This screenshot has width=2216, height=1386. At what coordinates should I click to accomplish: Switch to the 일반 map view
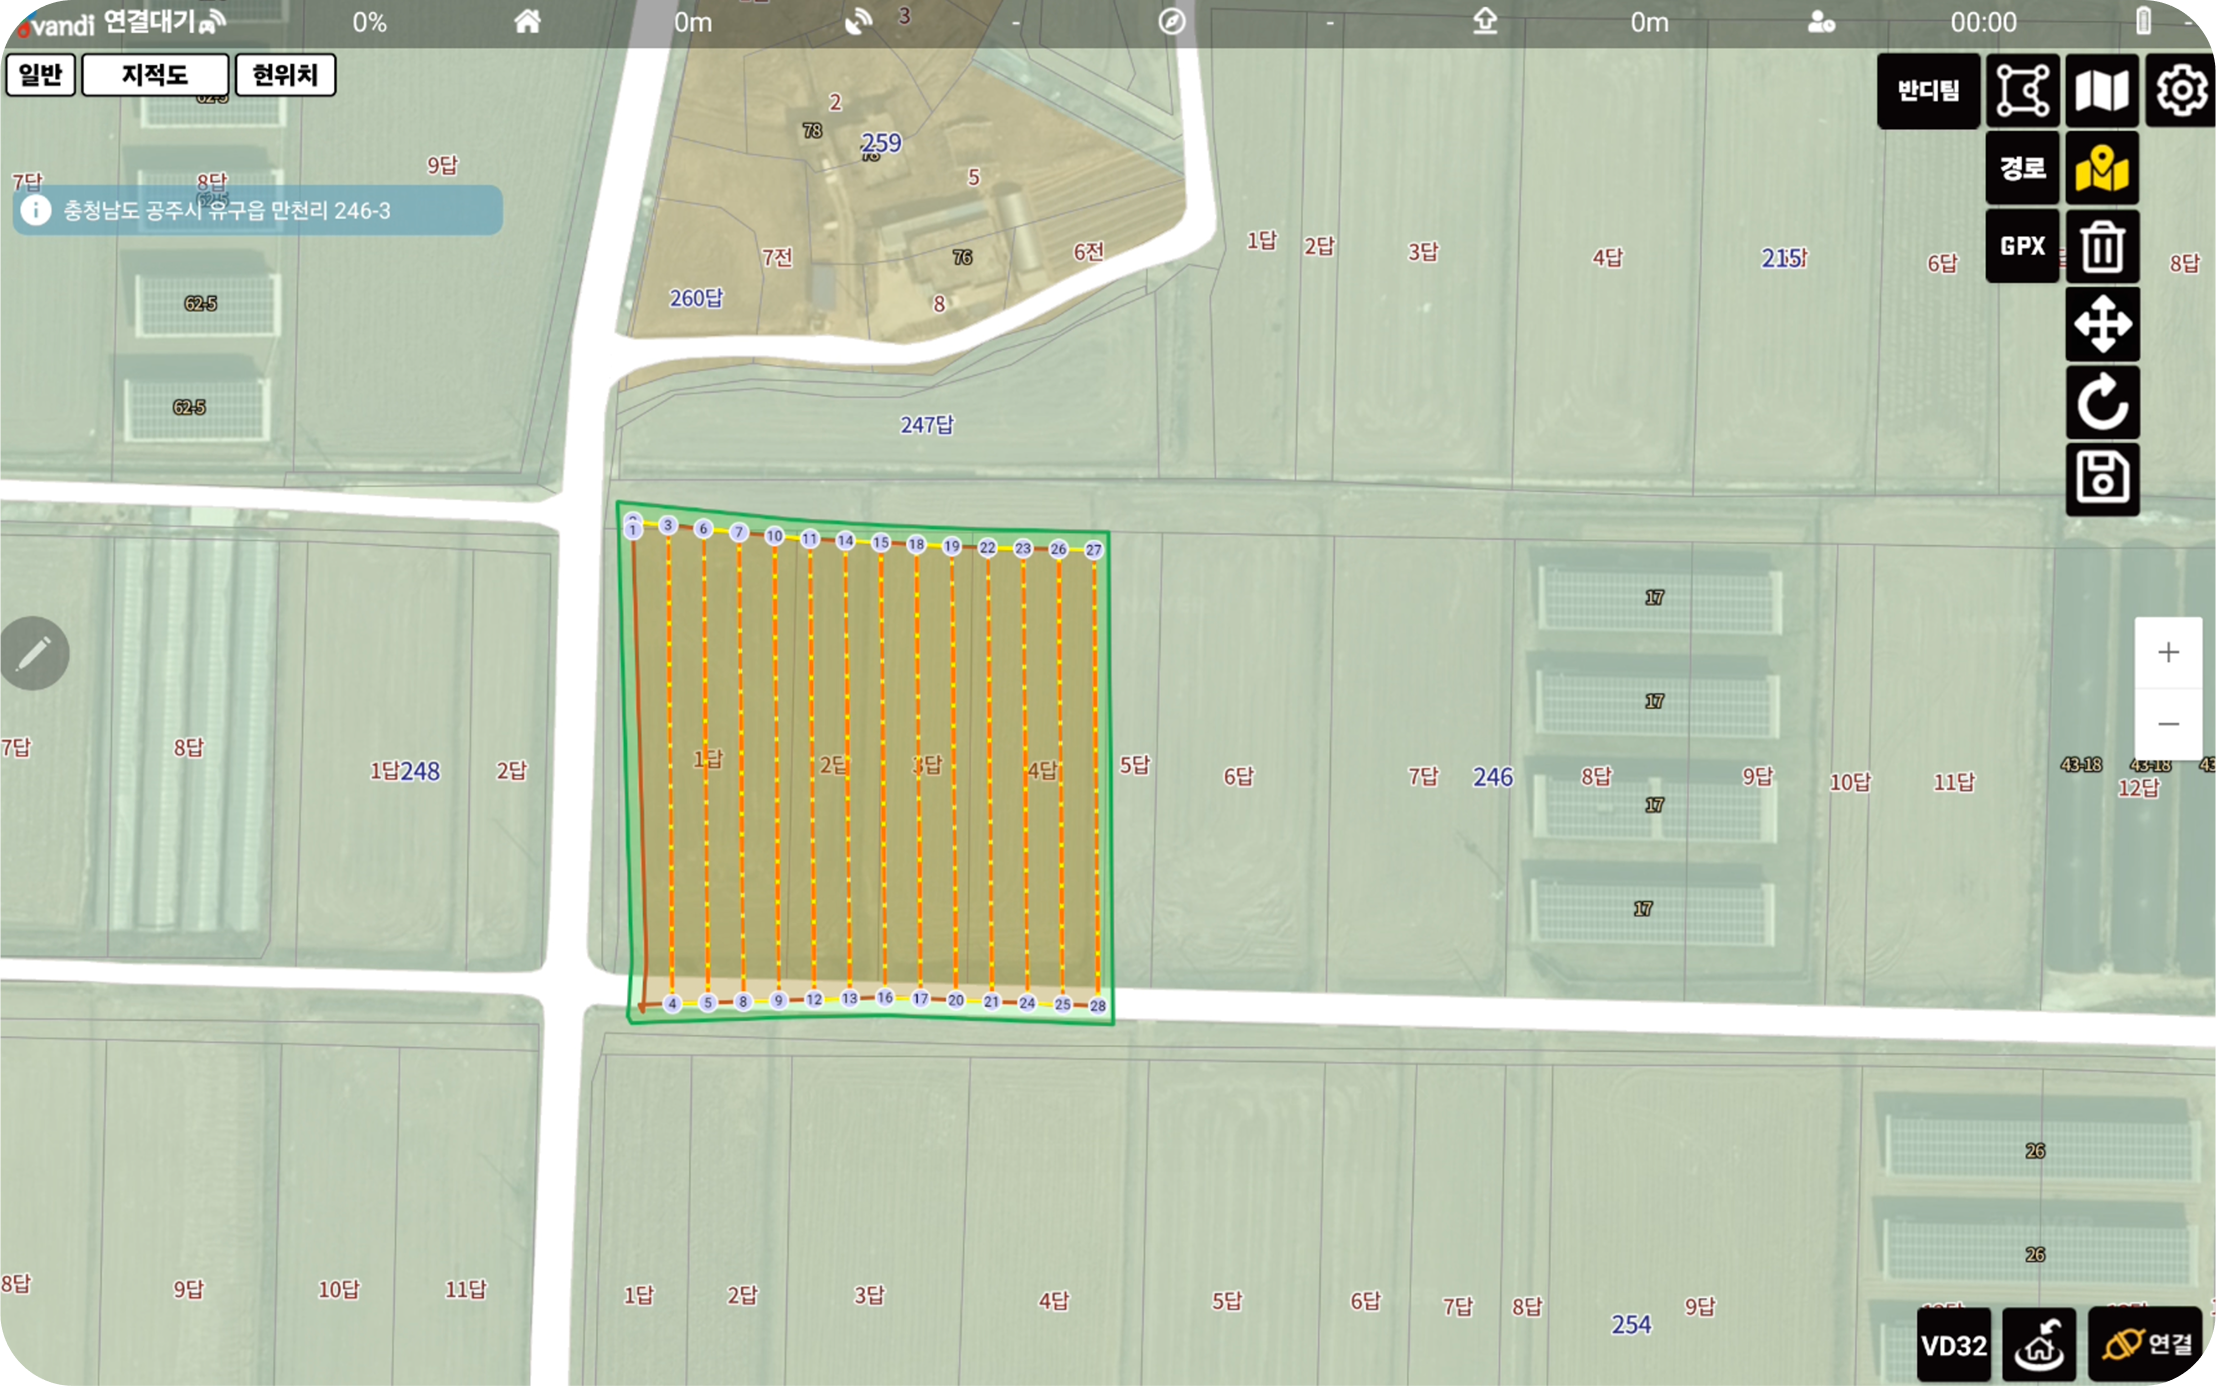[41, 75]
